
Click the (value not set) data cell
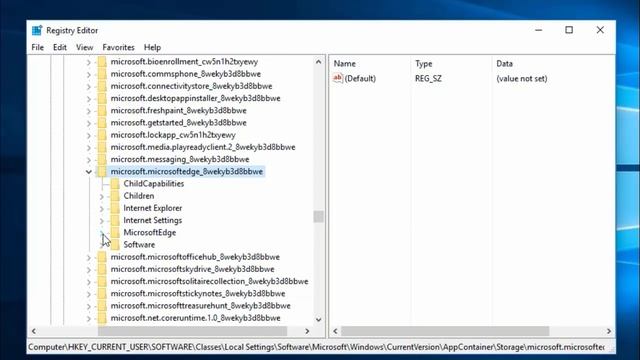click(x=522, y=78)
